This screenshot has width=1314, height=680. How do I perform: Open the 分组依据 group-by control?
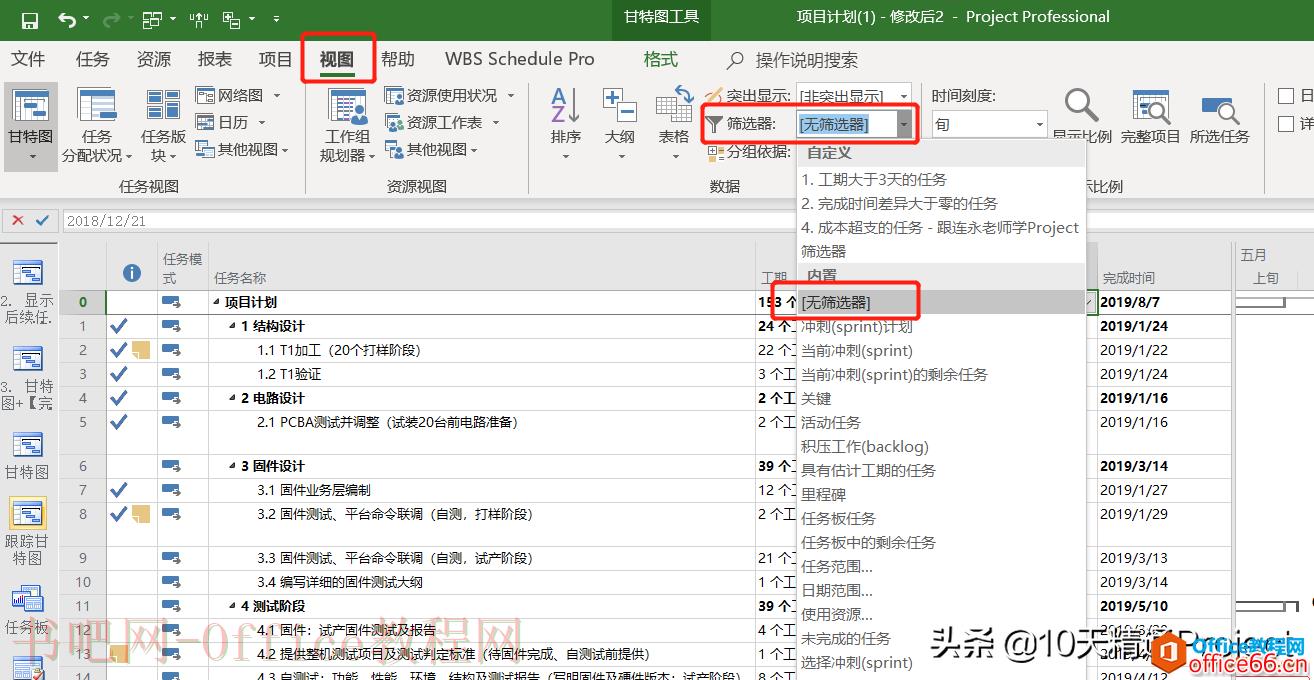(x=749, y=152)
